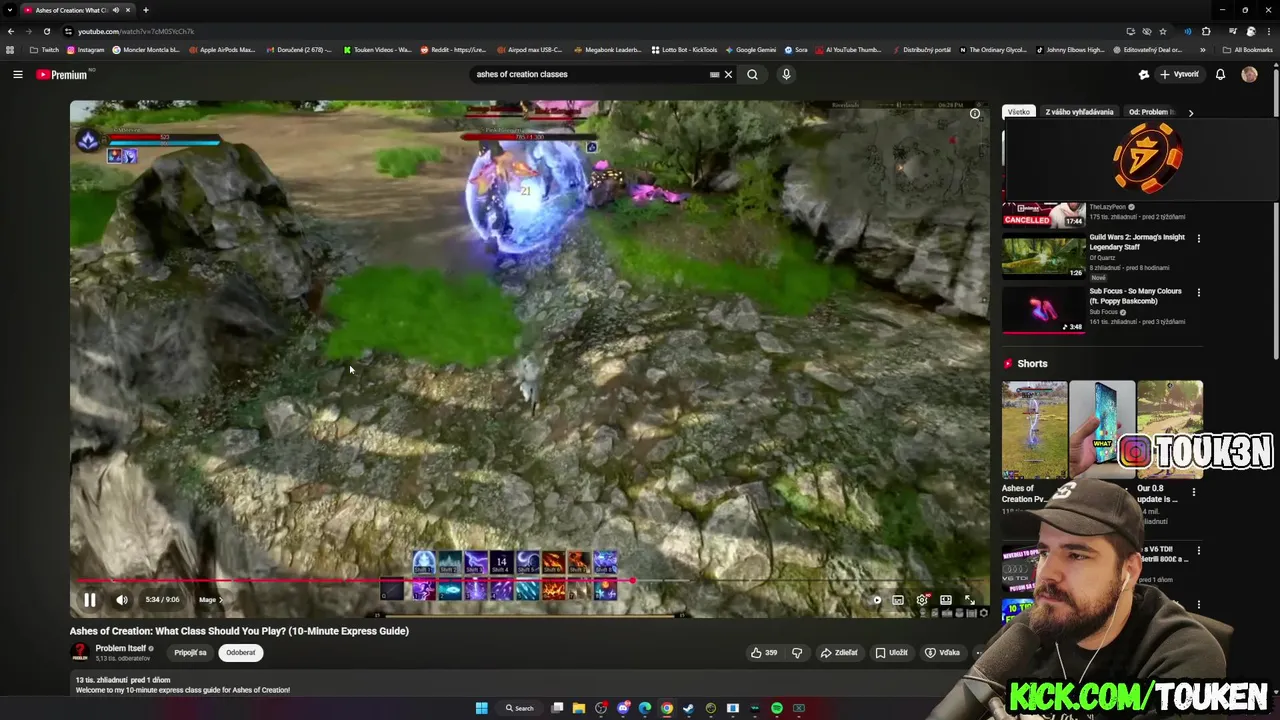Reload the browser page

(47, 31)
